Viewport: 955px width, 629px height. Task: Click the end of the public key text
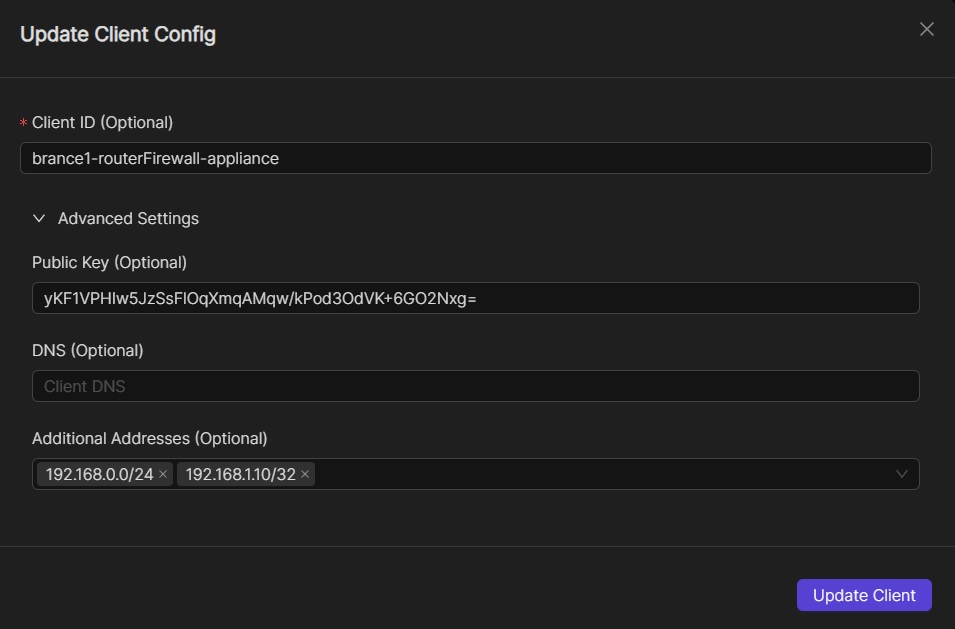477,298
